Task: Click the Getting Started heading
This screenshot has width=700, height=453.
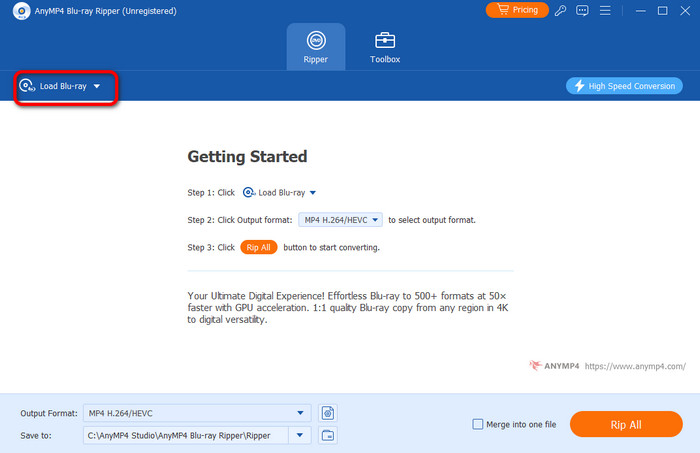Action: [247, 157]
